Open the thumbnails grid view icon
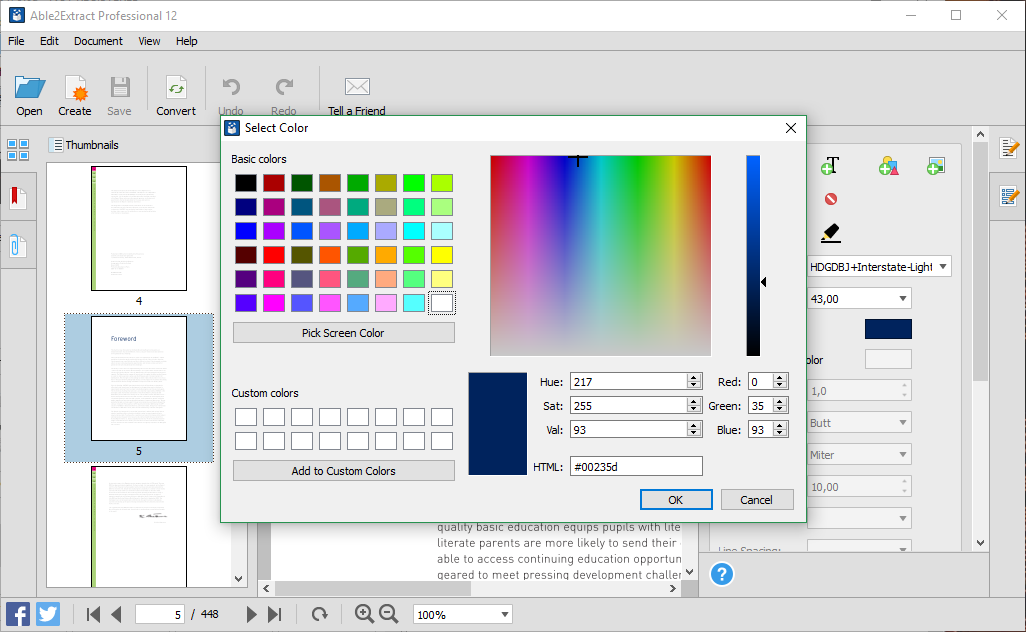 pyautogui.click(x=18, y=150)
